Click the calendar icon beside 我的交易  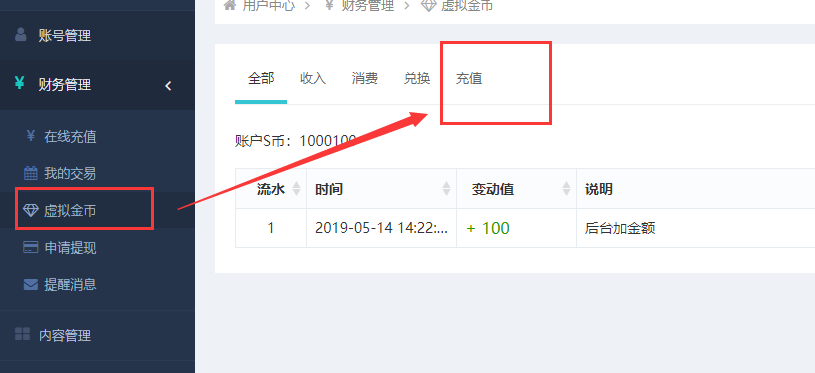tap(31, 173)
